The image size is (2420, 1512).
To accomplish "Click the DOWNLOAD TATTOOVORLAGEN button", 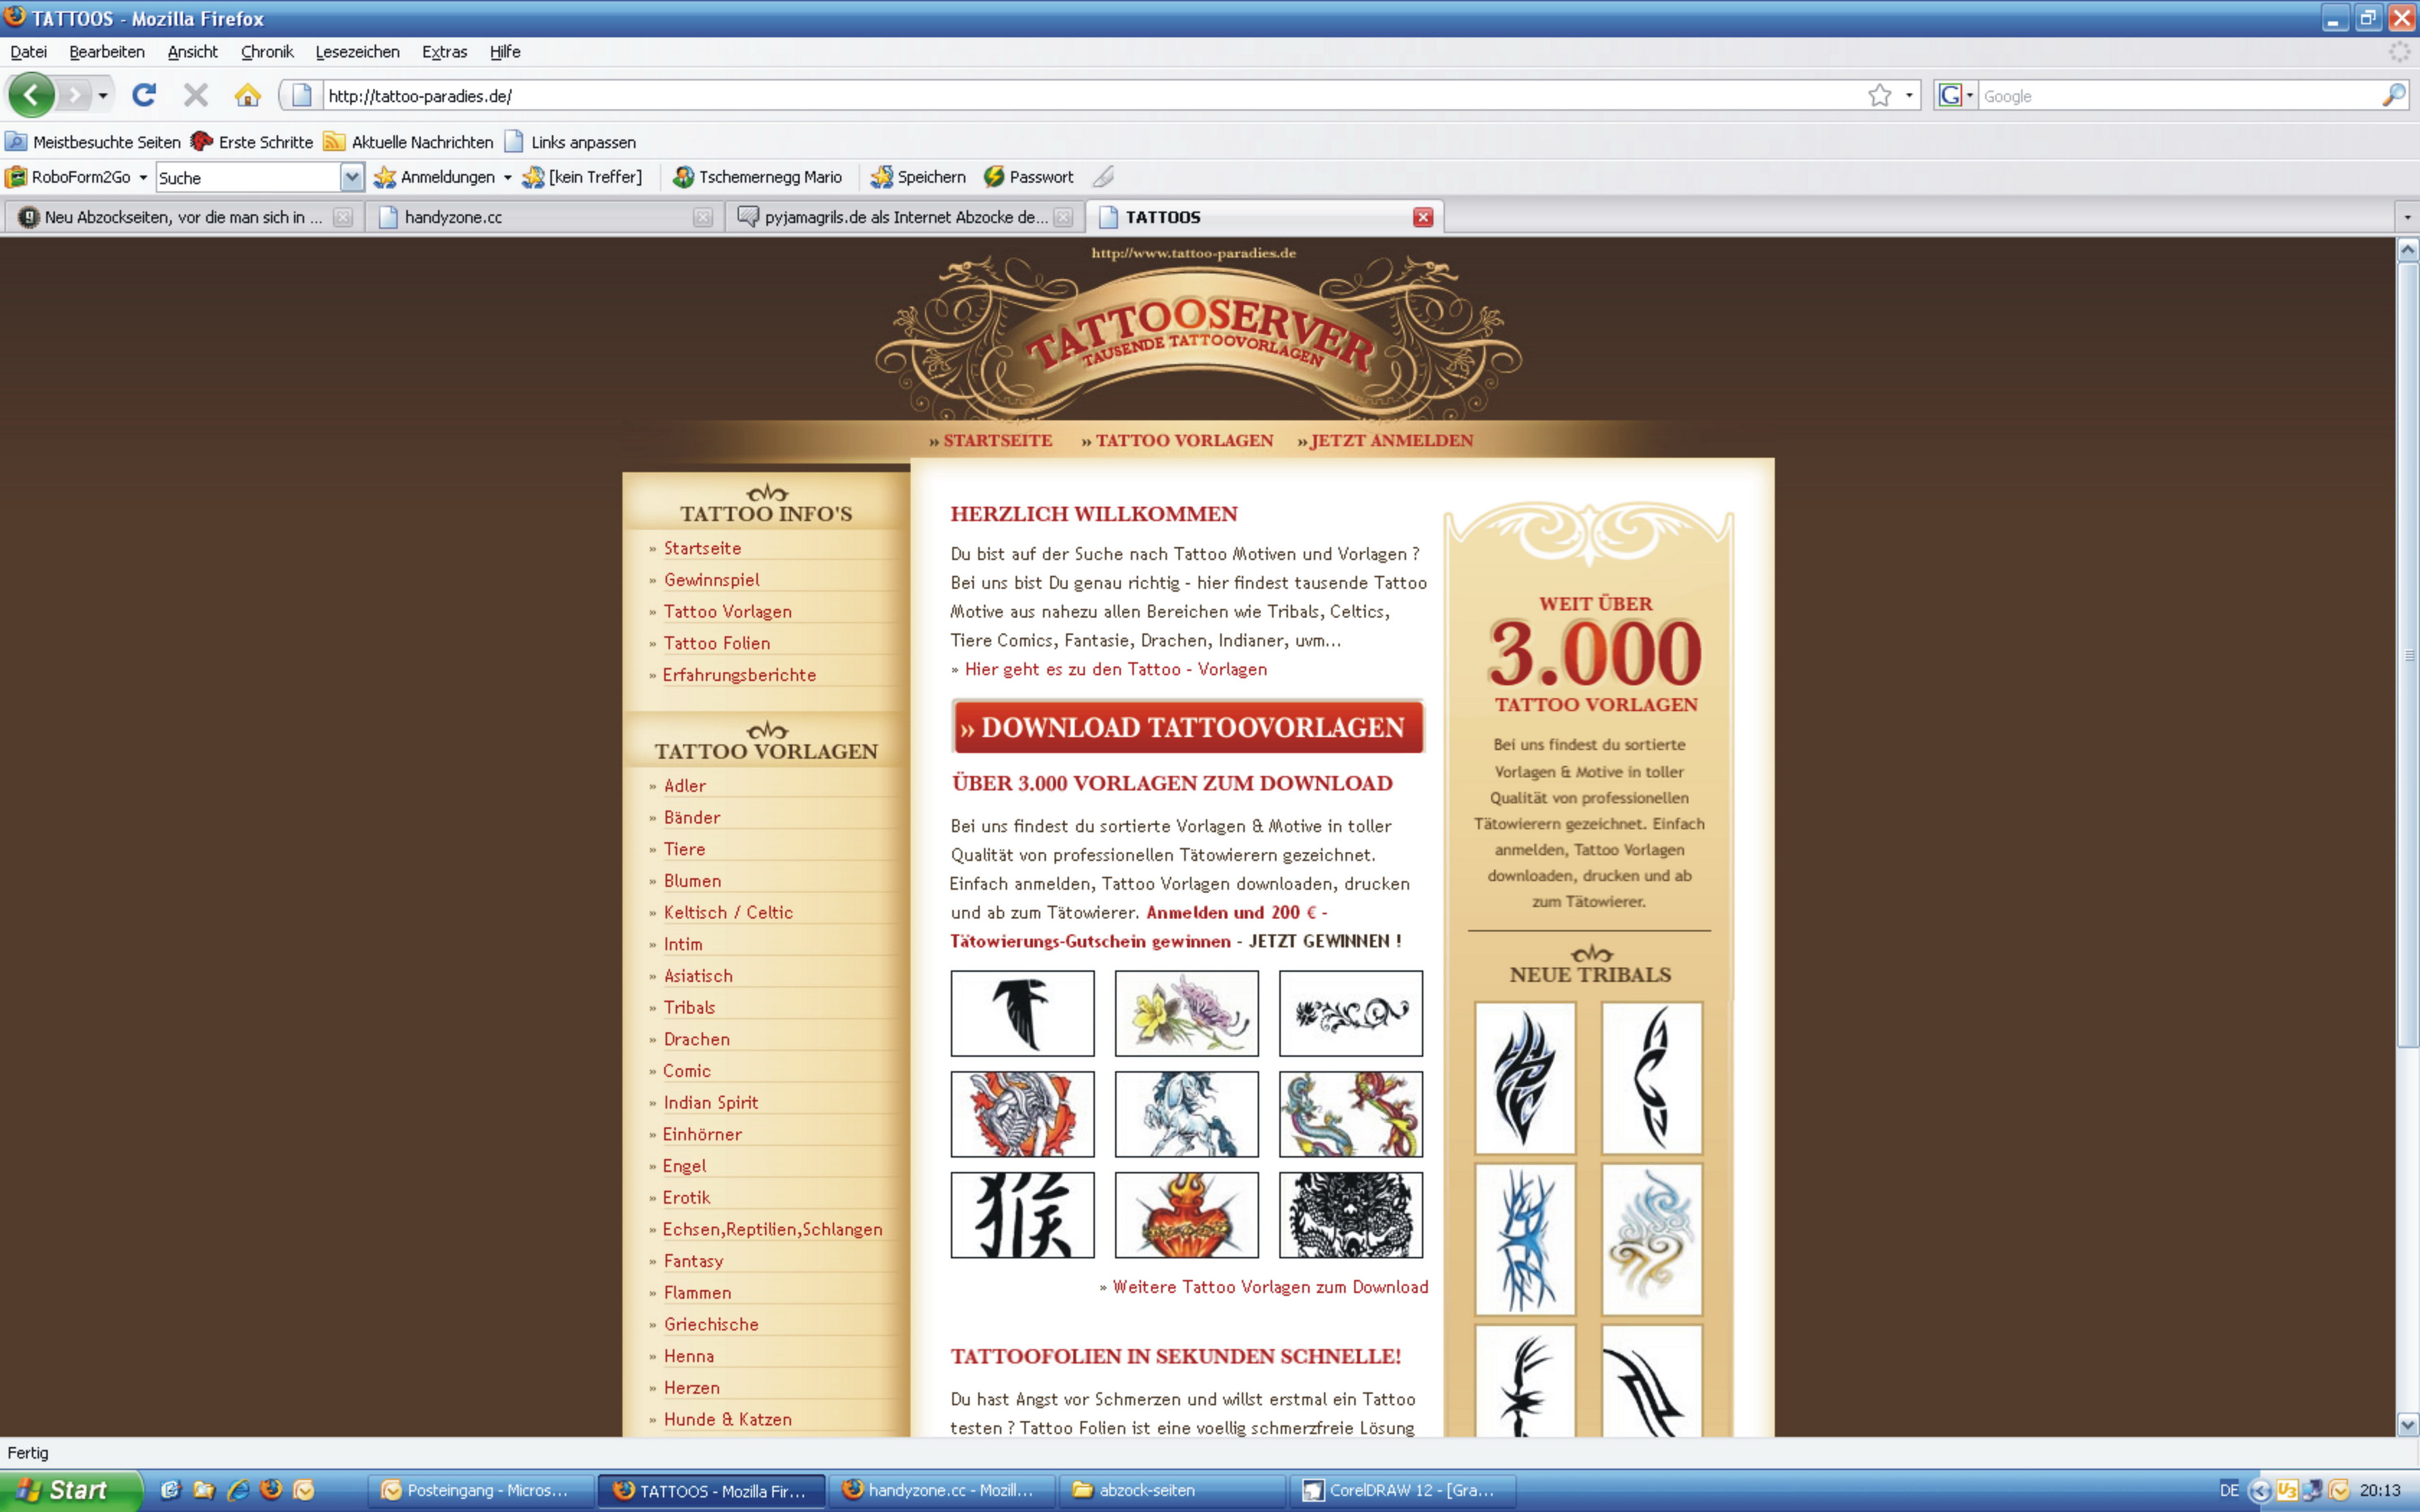I will click(1187, 727).
